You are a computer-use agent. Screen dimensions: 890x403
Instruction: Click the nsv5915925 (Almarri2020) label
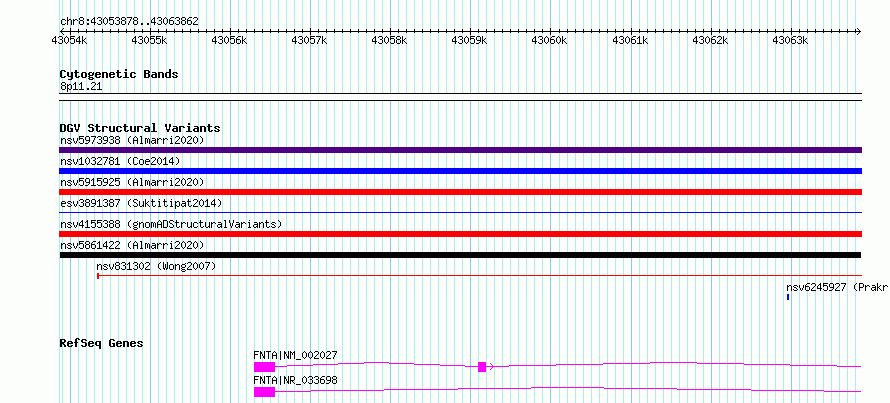pos(132,182)
